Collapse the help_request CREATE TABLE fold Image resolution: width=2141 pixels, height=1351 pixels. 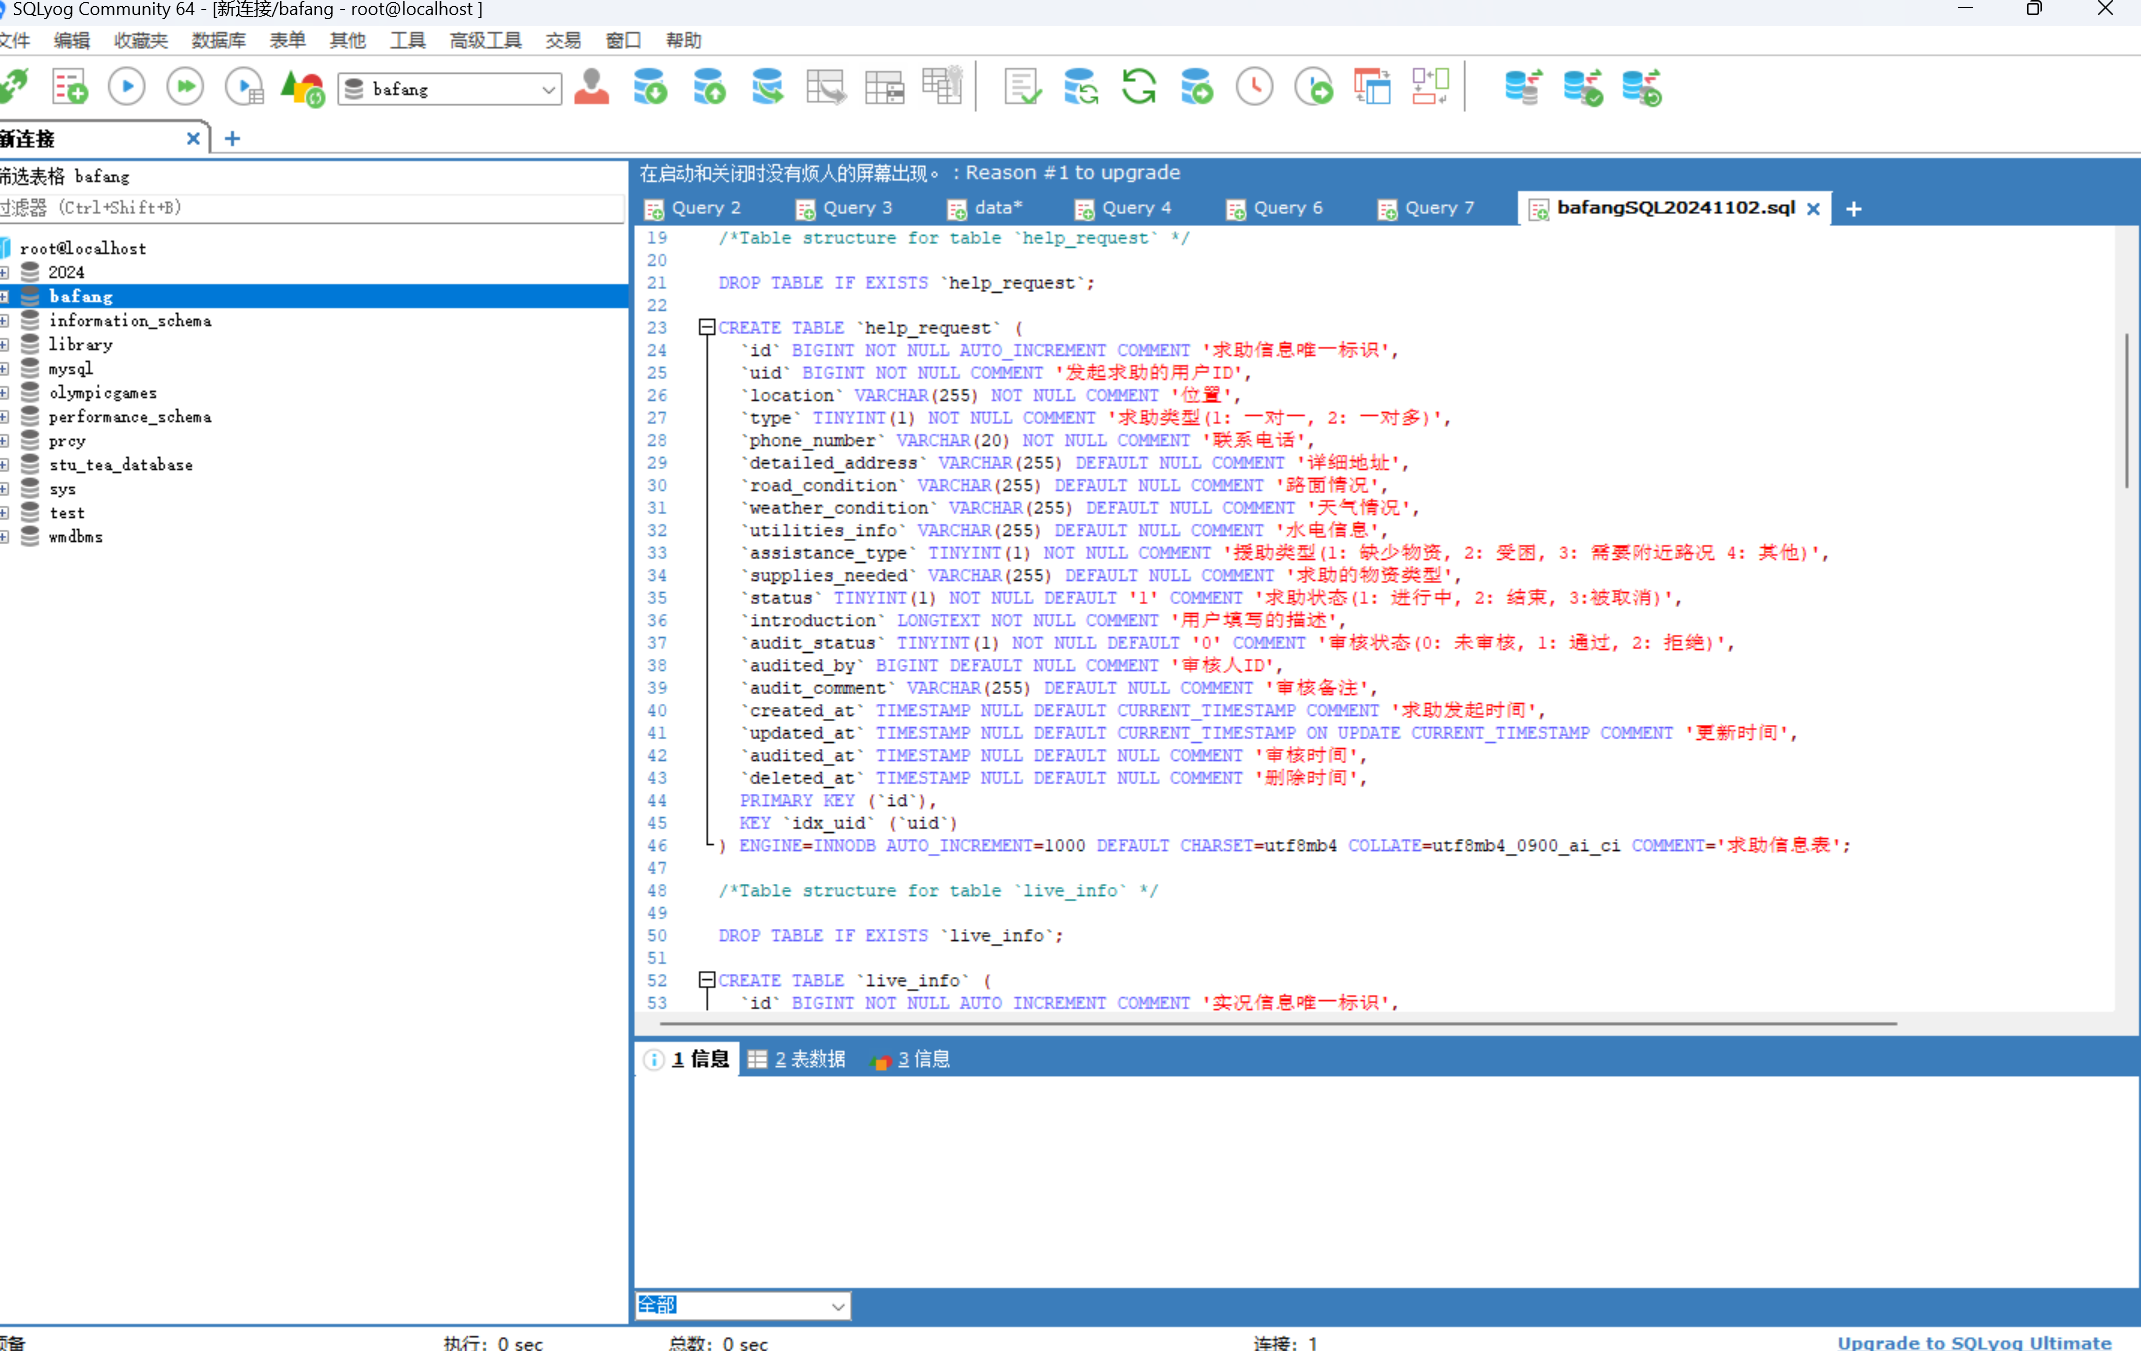pos(707,327)
